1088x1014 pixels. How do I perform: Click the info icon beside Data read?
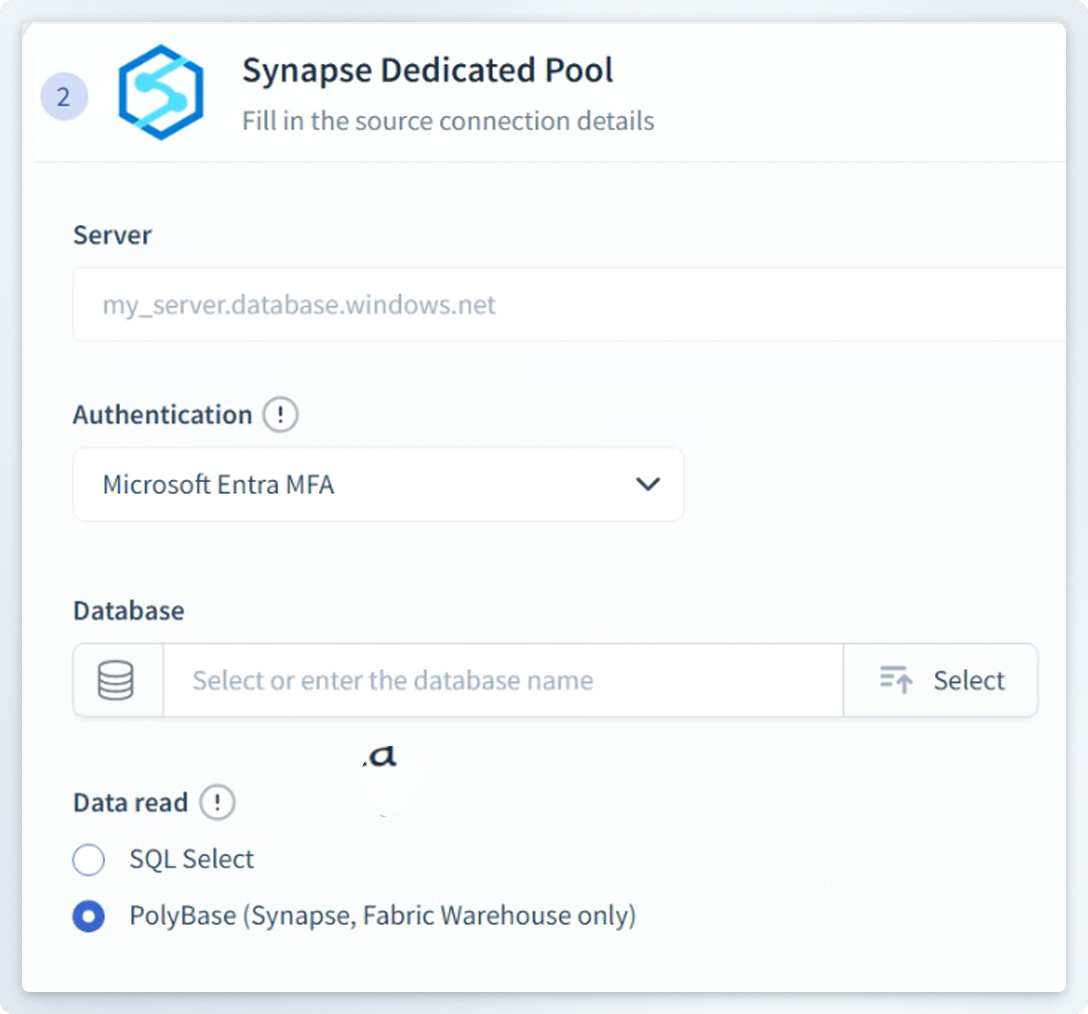click(x=217, y=802)
